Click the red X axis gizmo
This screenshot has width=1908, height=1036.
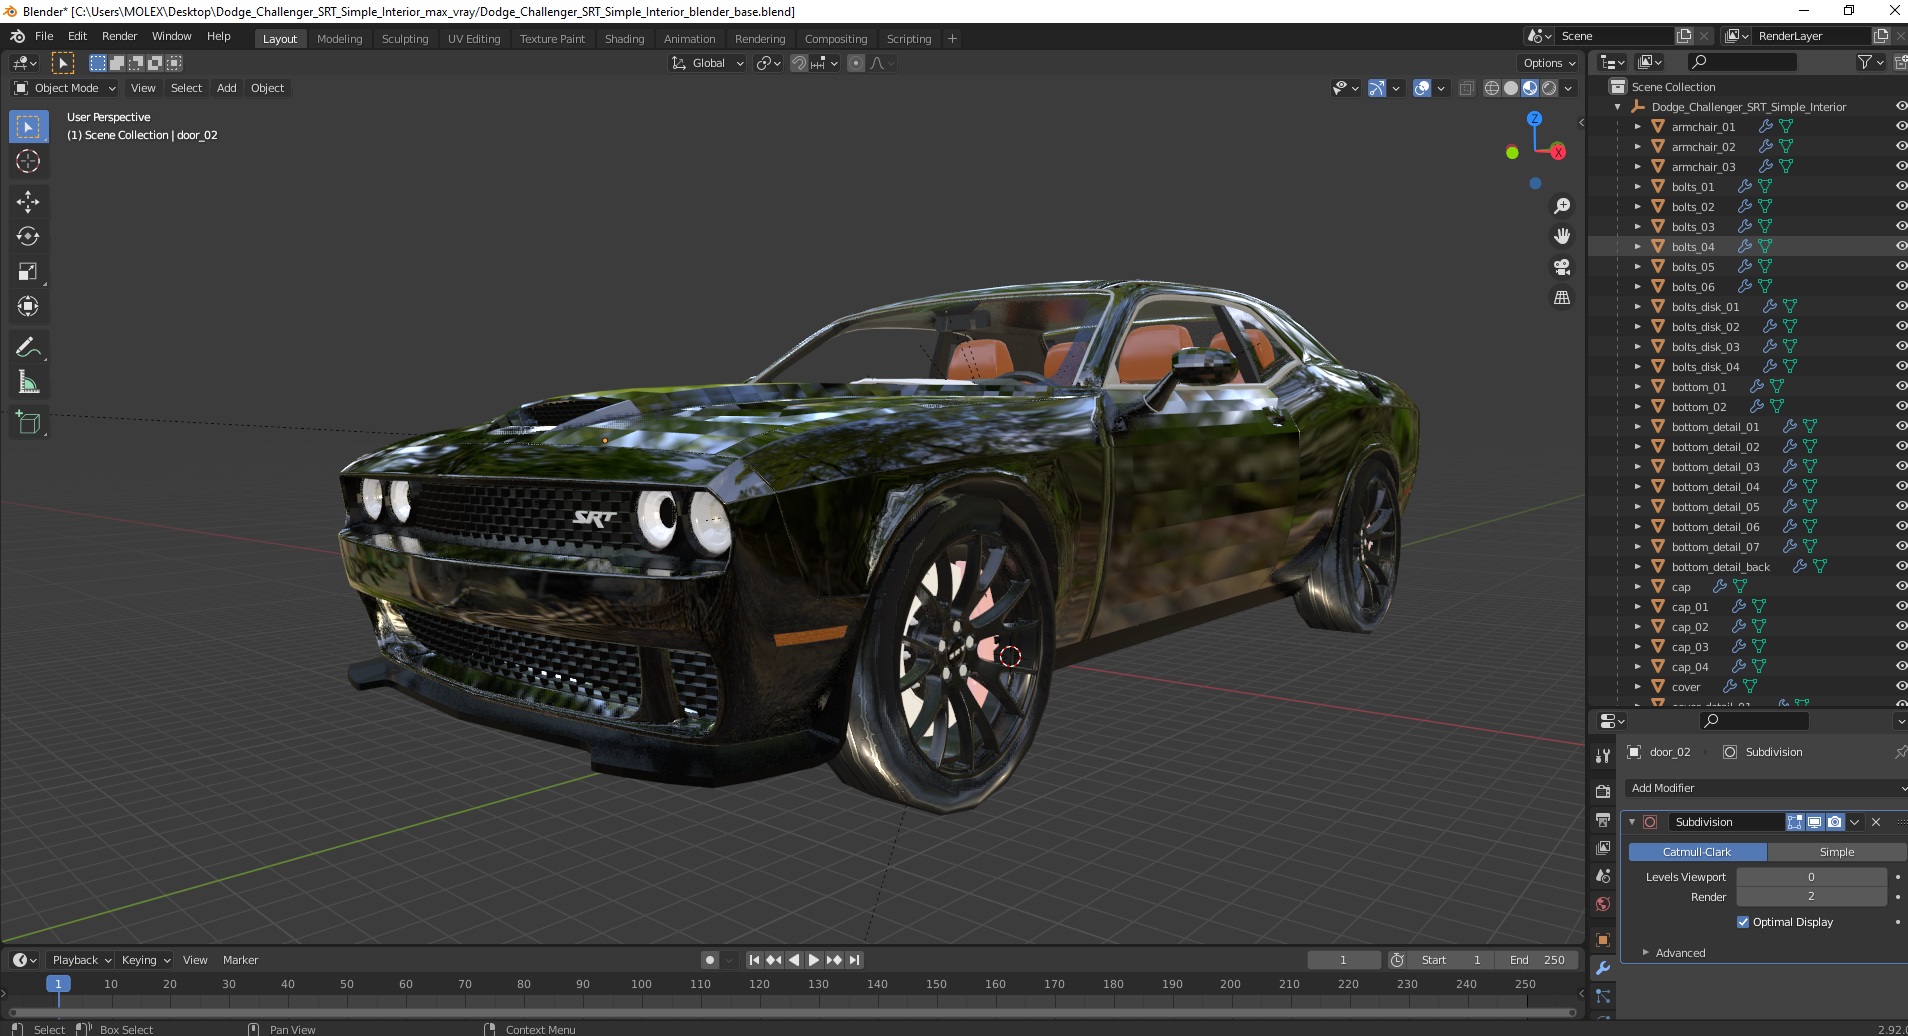coord(1558,152)
